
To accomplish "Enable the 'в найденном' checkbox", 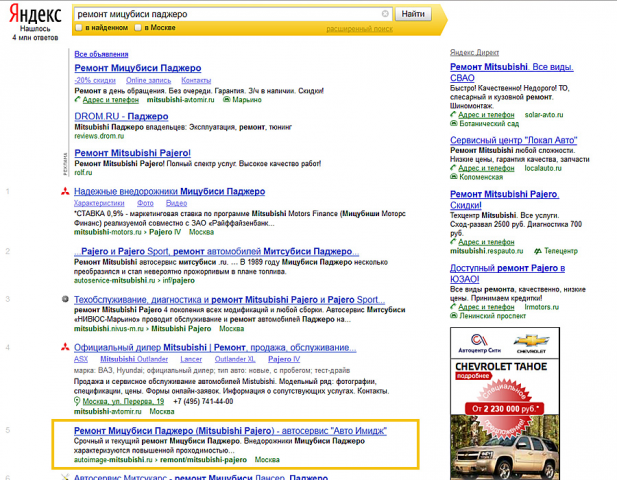I will [79, 28].
